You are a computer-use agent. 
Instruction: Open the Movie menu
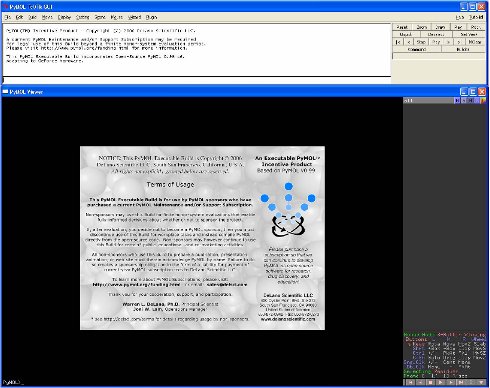click(47, 17)
